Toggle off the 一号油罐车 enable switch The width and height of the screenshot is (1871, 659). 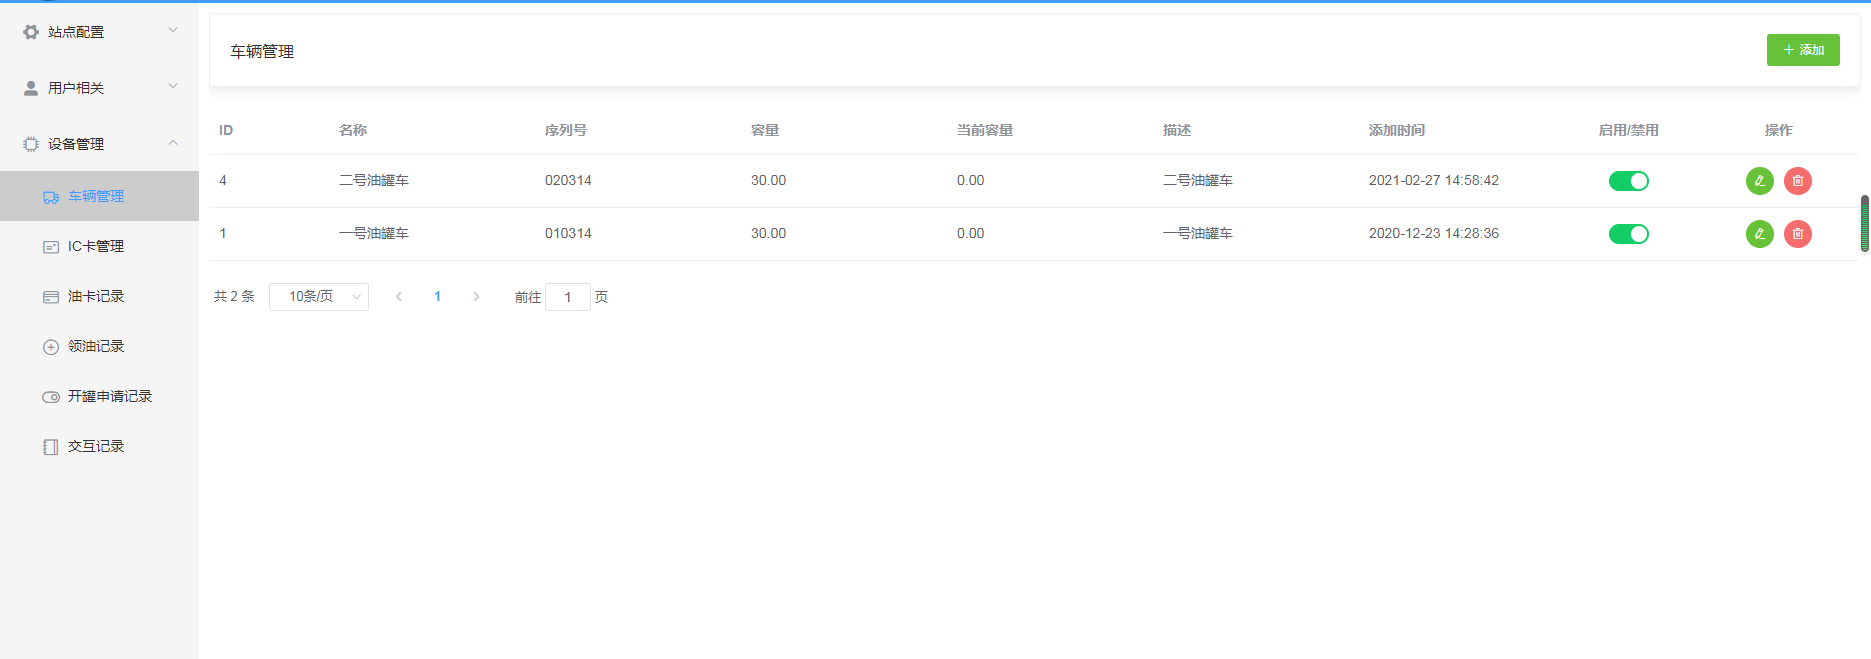[x=1628, y=234]
